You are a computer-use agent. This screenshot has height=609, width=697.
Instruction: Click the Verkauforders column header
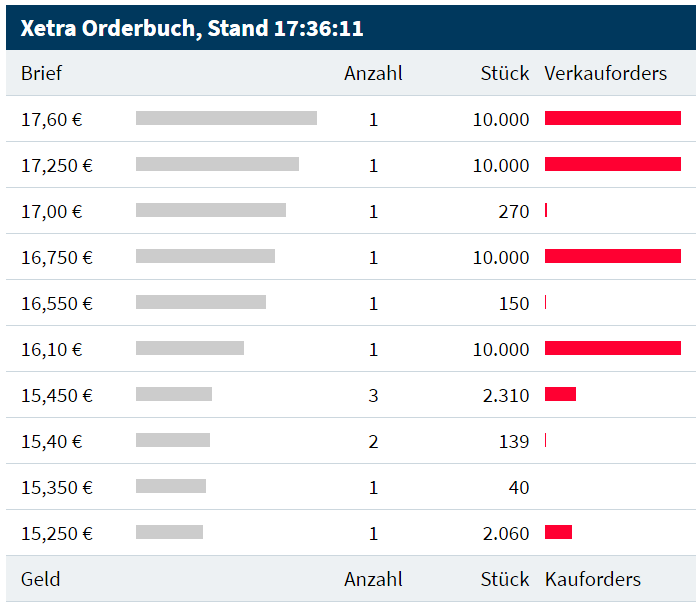pyautogui.click(x=605, y=73)
